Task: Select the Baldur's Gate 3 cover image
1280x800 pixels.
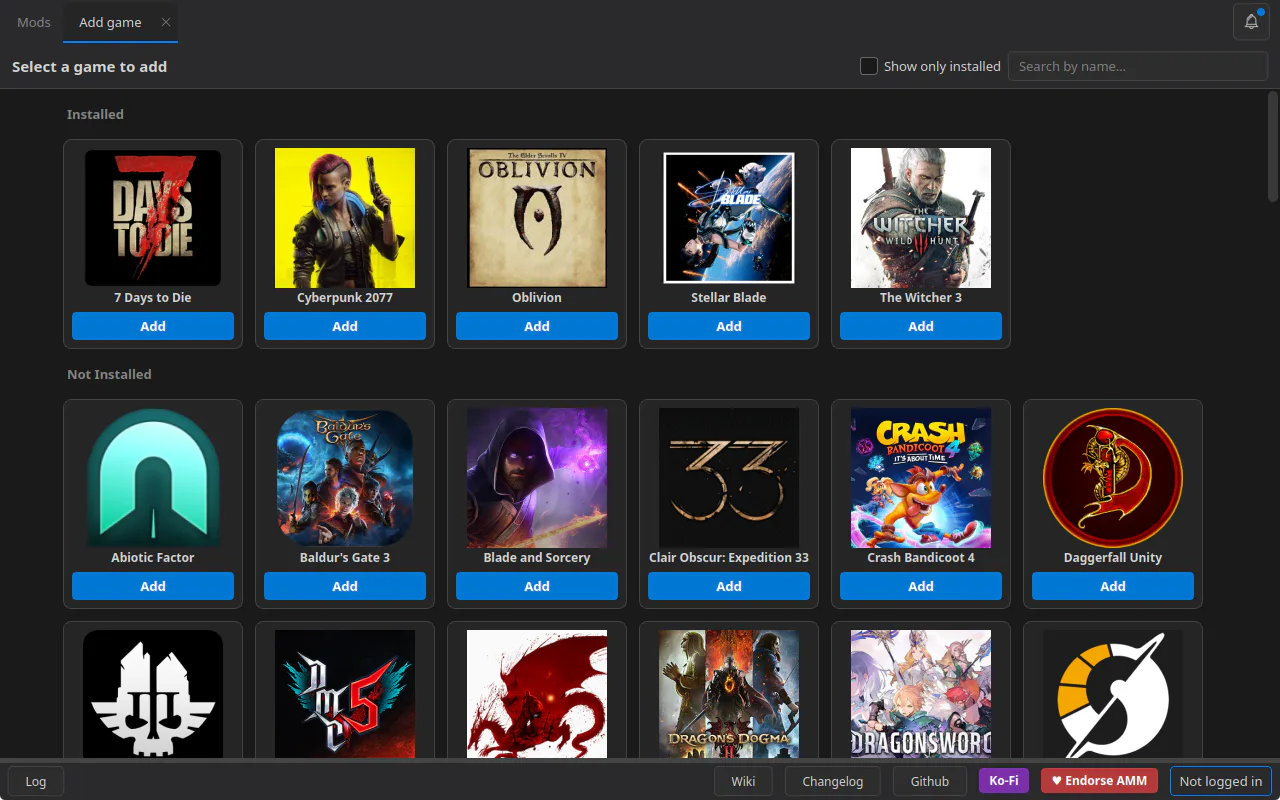Action: click(x=345, y=478)
